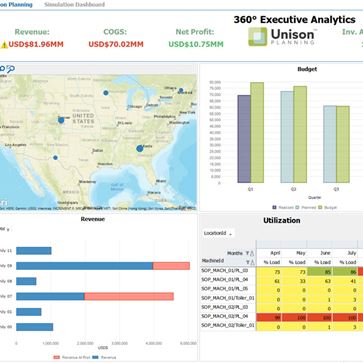Viewport: 363px width, 363px height.
Task: Toggle Revenue At Risk legend entry
Action: (x=72, y=357)
